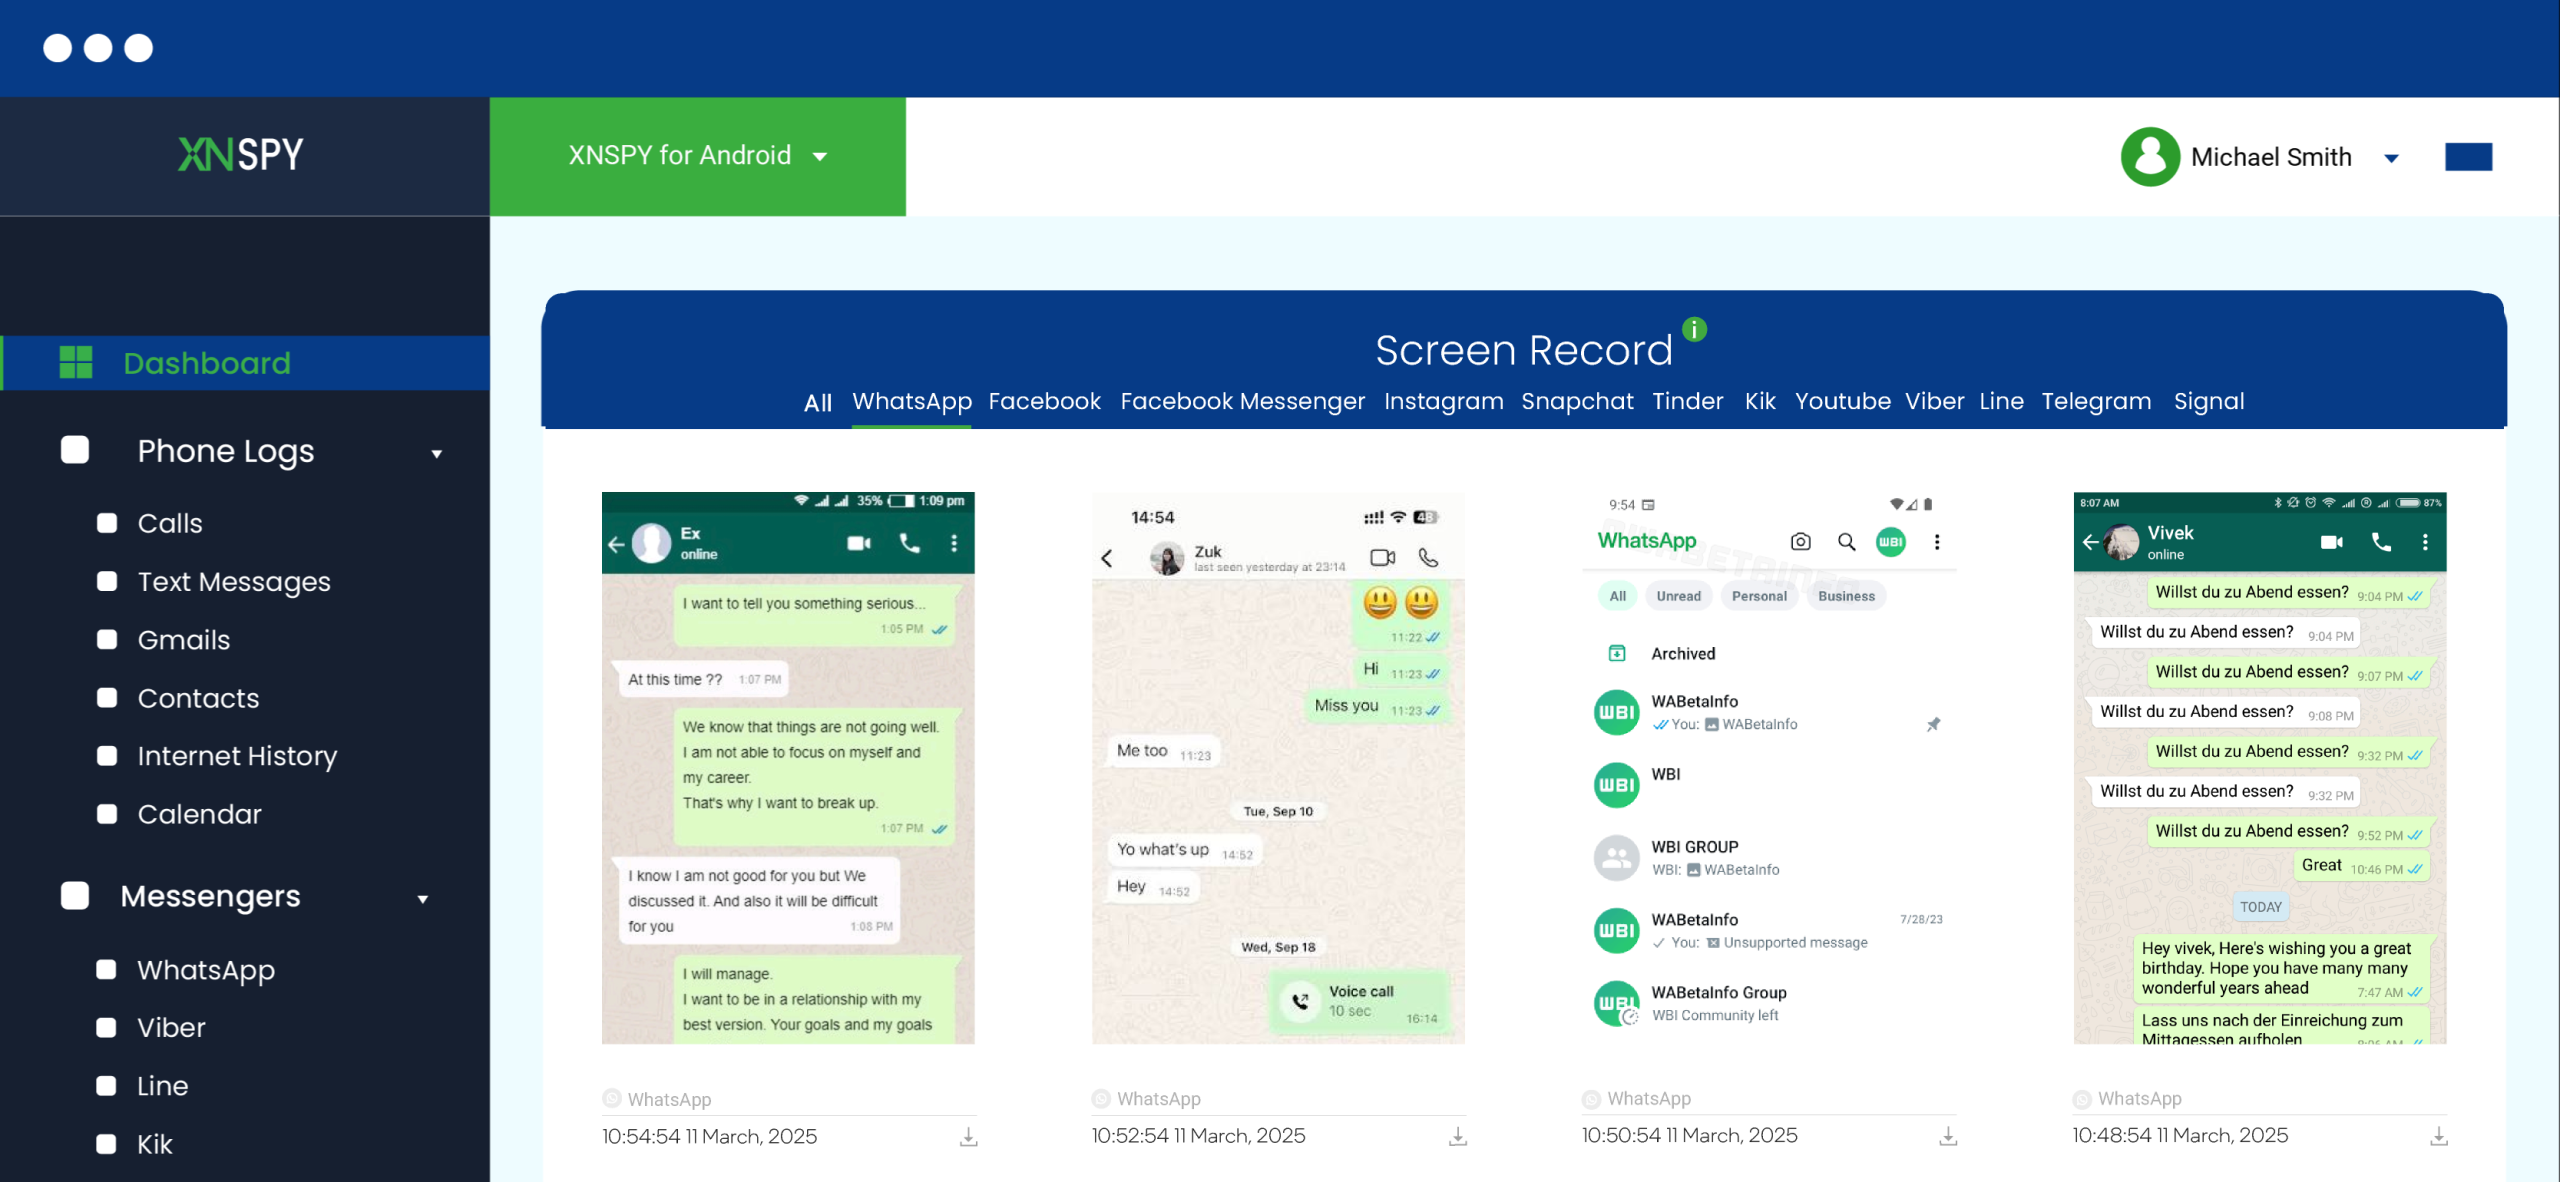Click Michael Smith's green profile avatar
The image size is (2560, 1182).
click(2150, 157)
